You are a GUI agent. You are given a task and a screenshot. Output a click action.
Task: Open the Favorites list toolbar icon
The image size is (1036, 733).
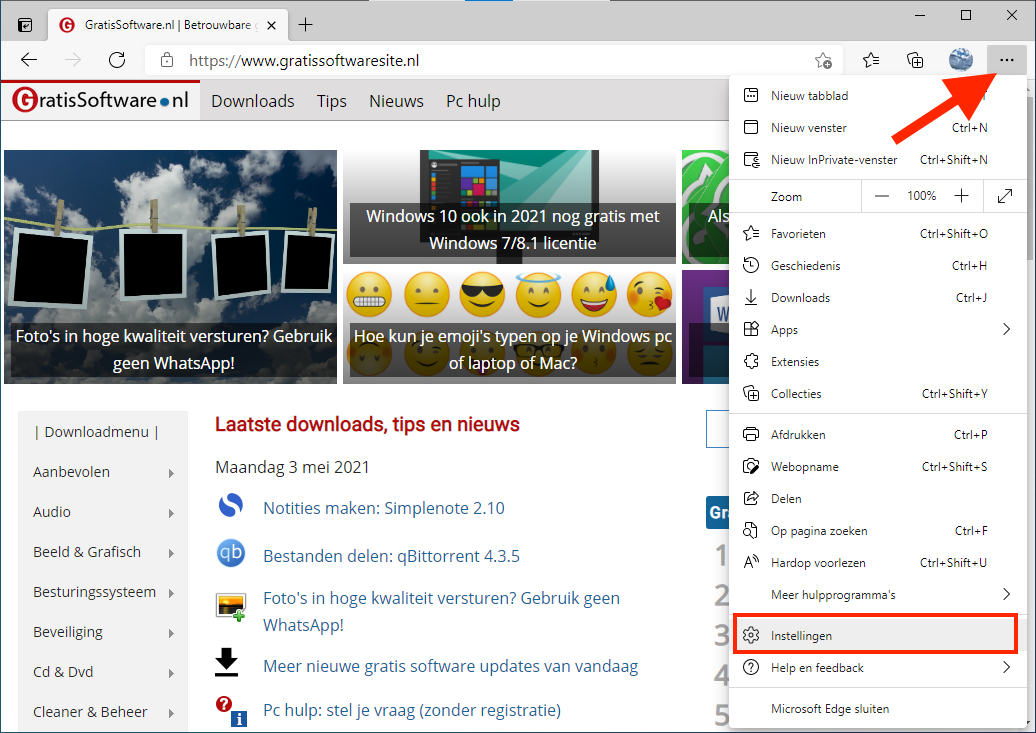coord(871,60)
